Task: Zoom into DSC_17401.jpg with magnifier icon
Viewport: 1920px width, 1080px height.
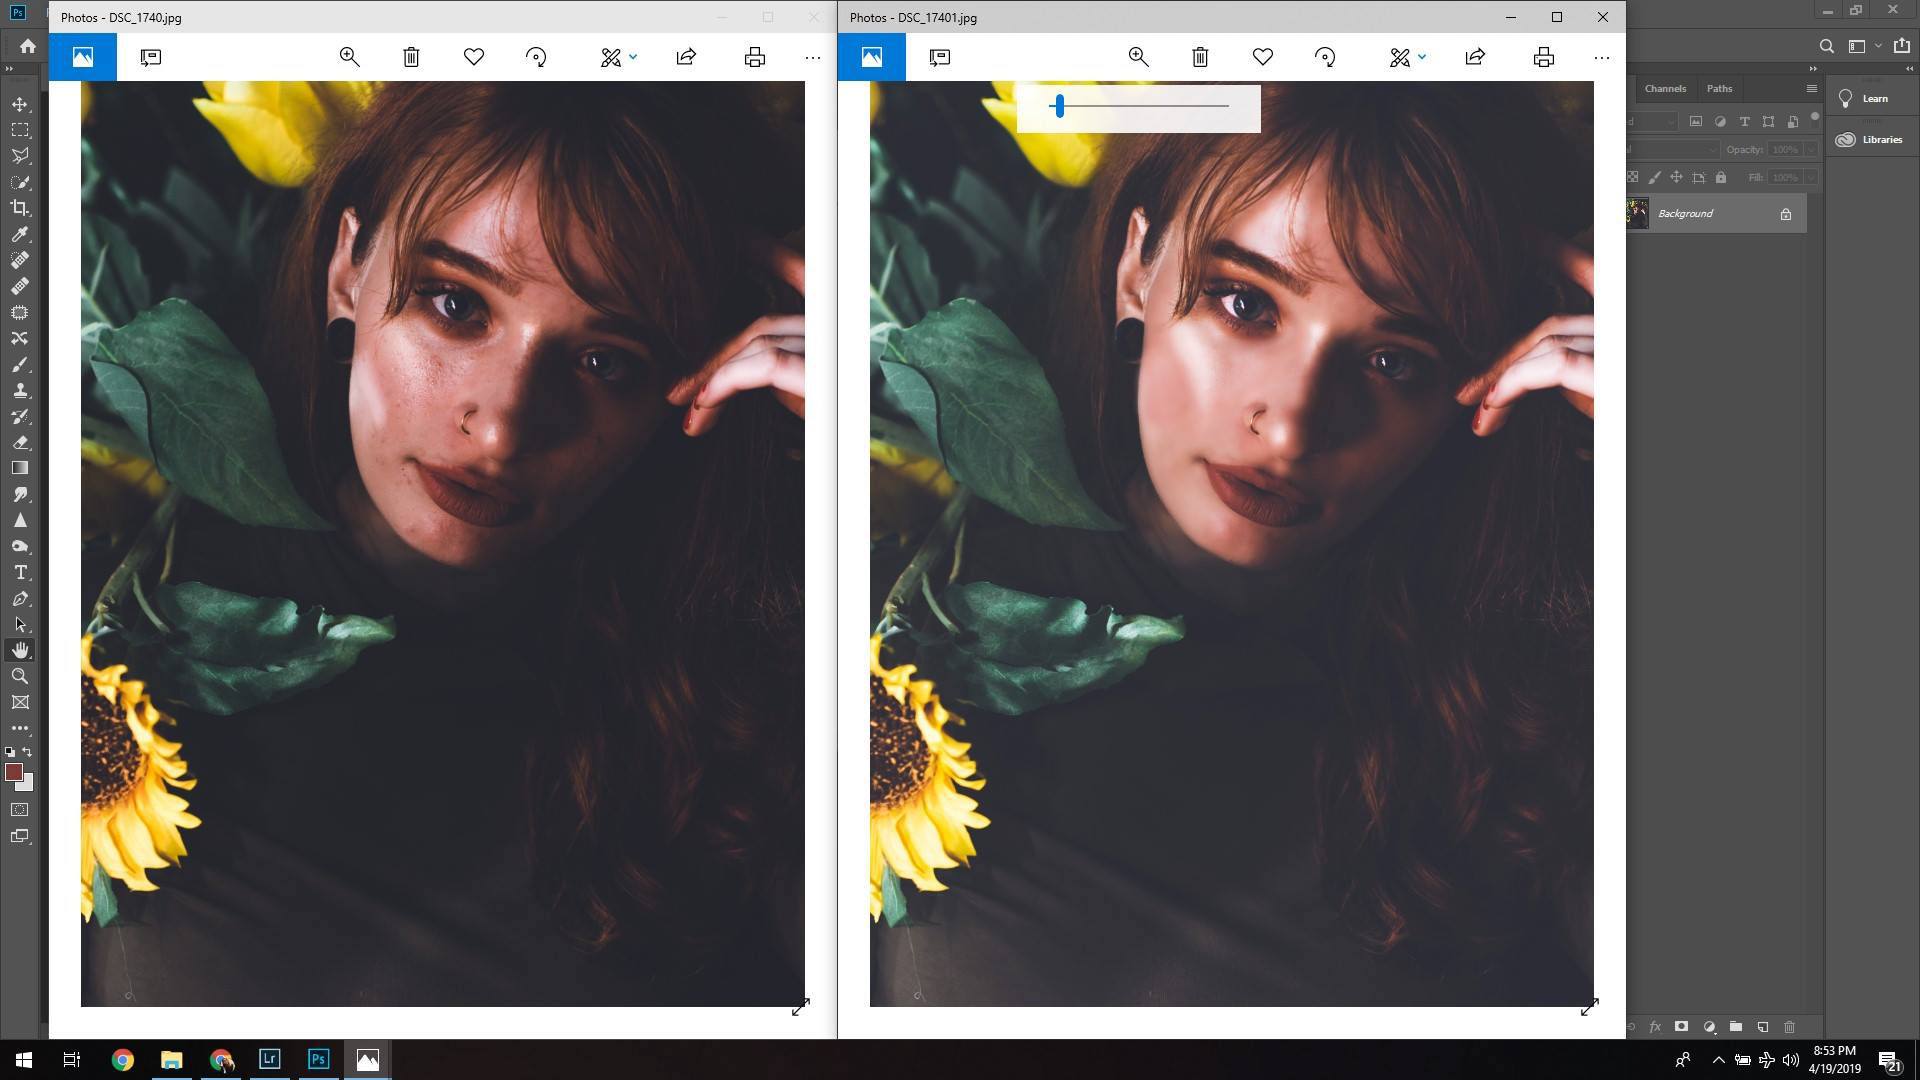Action: (x=1138, y=58)
